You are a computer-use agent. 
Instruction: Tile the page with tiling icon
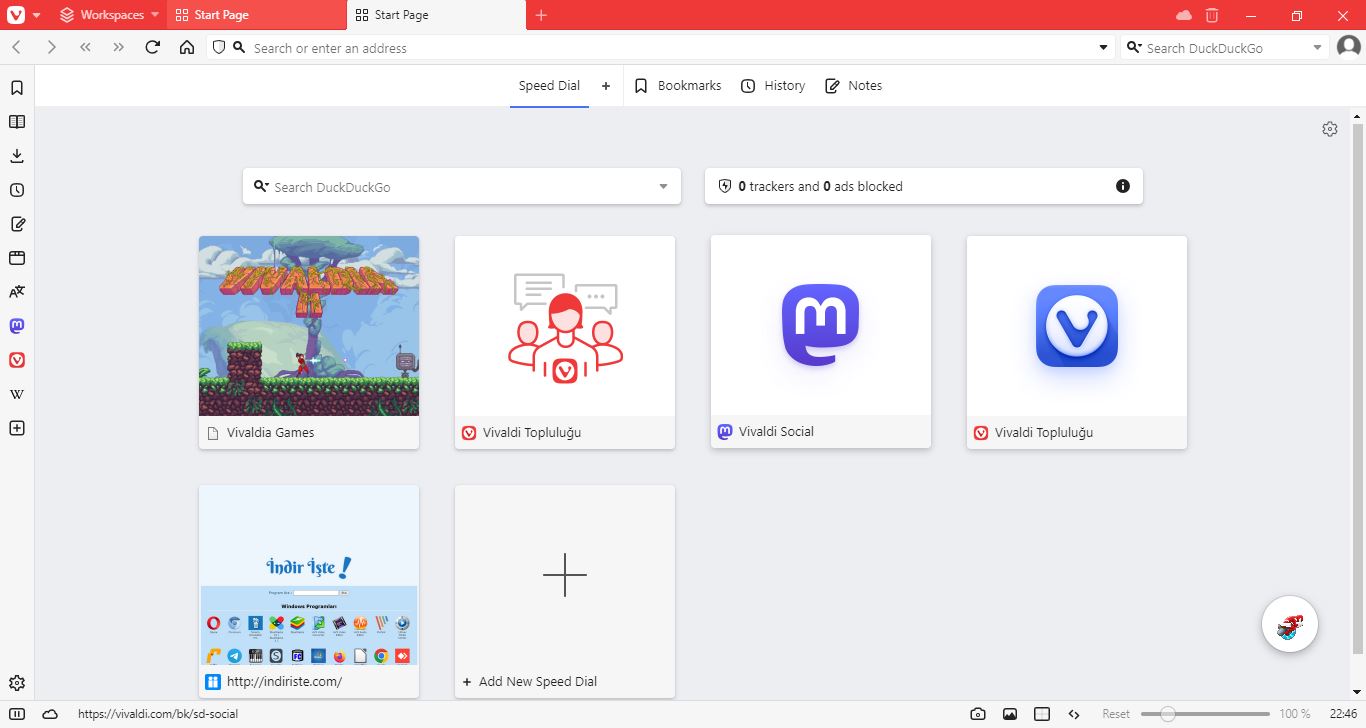(x=1042, y=714)
